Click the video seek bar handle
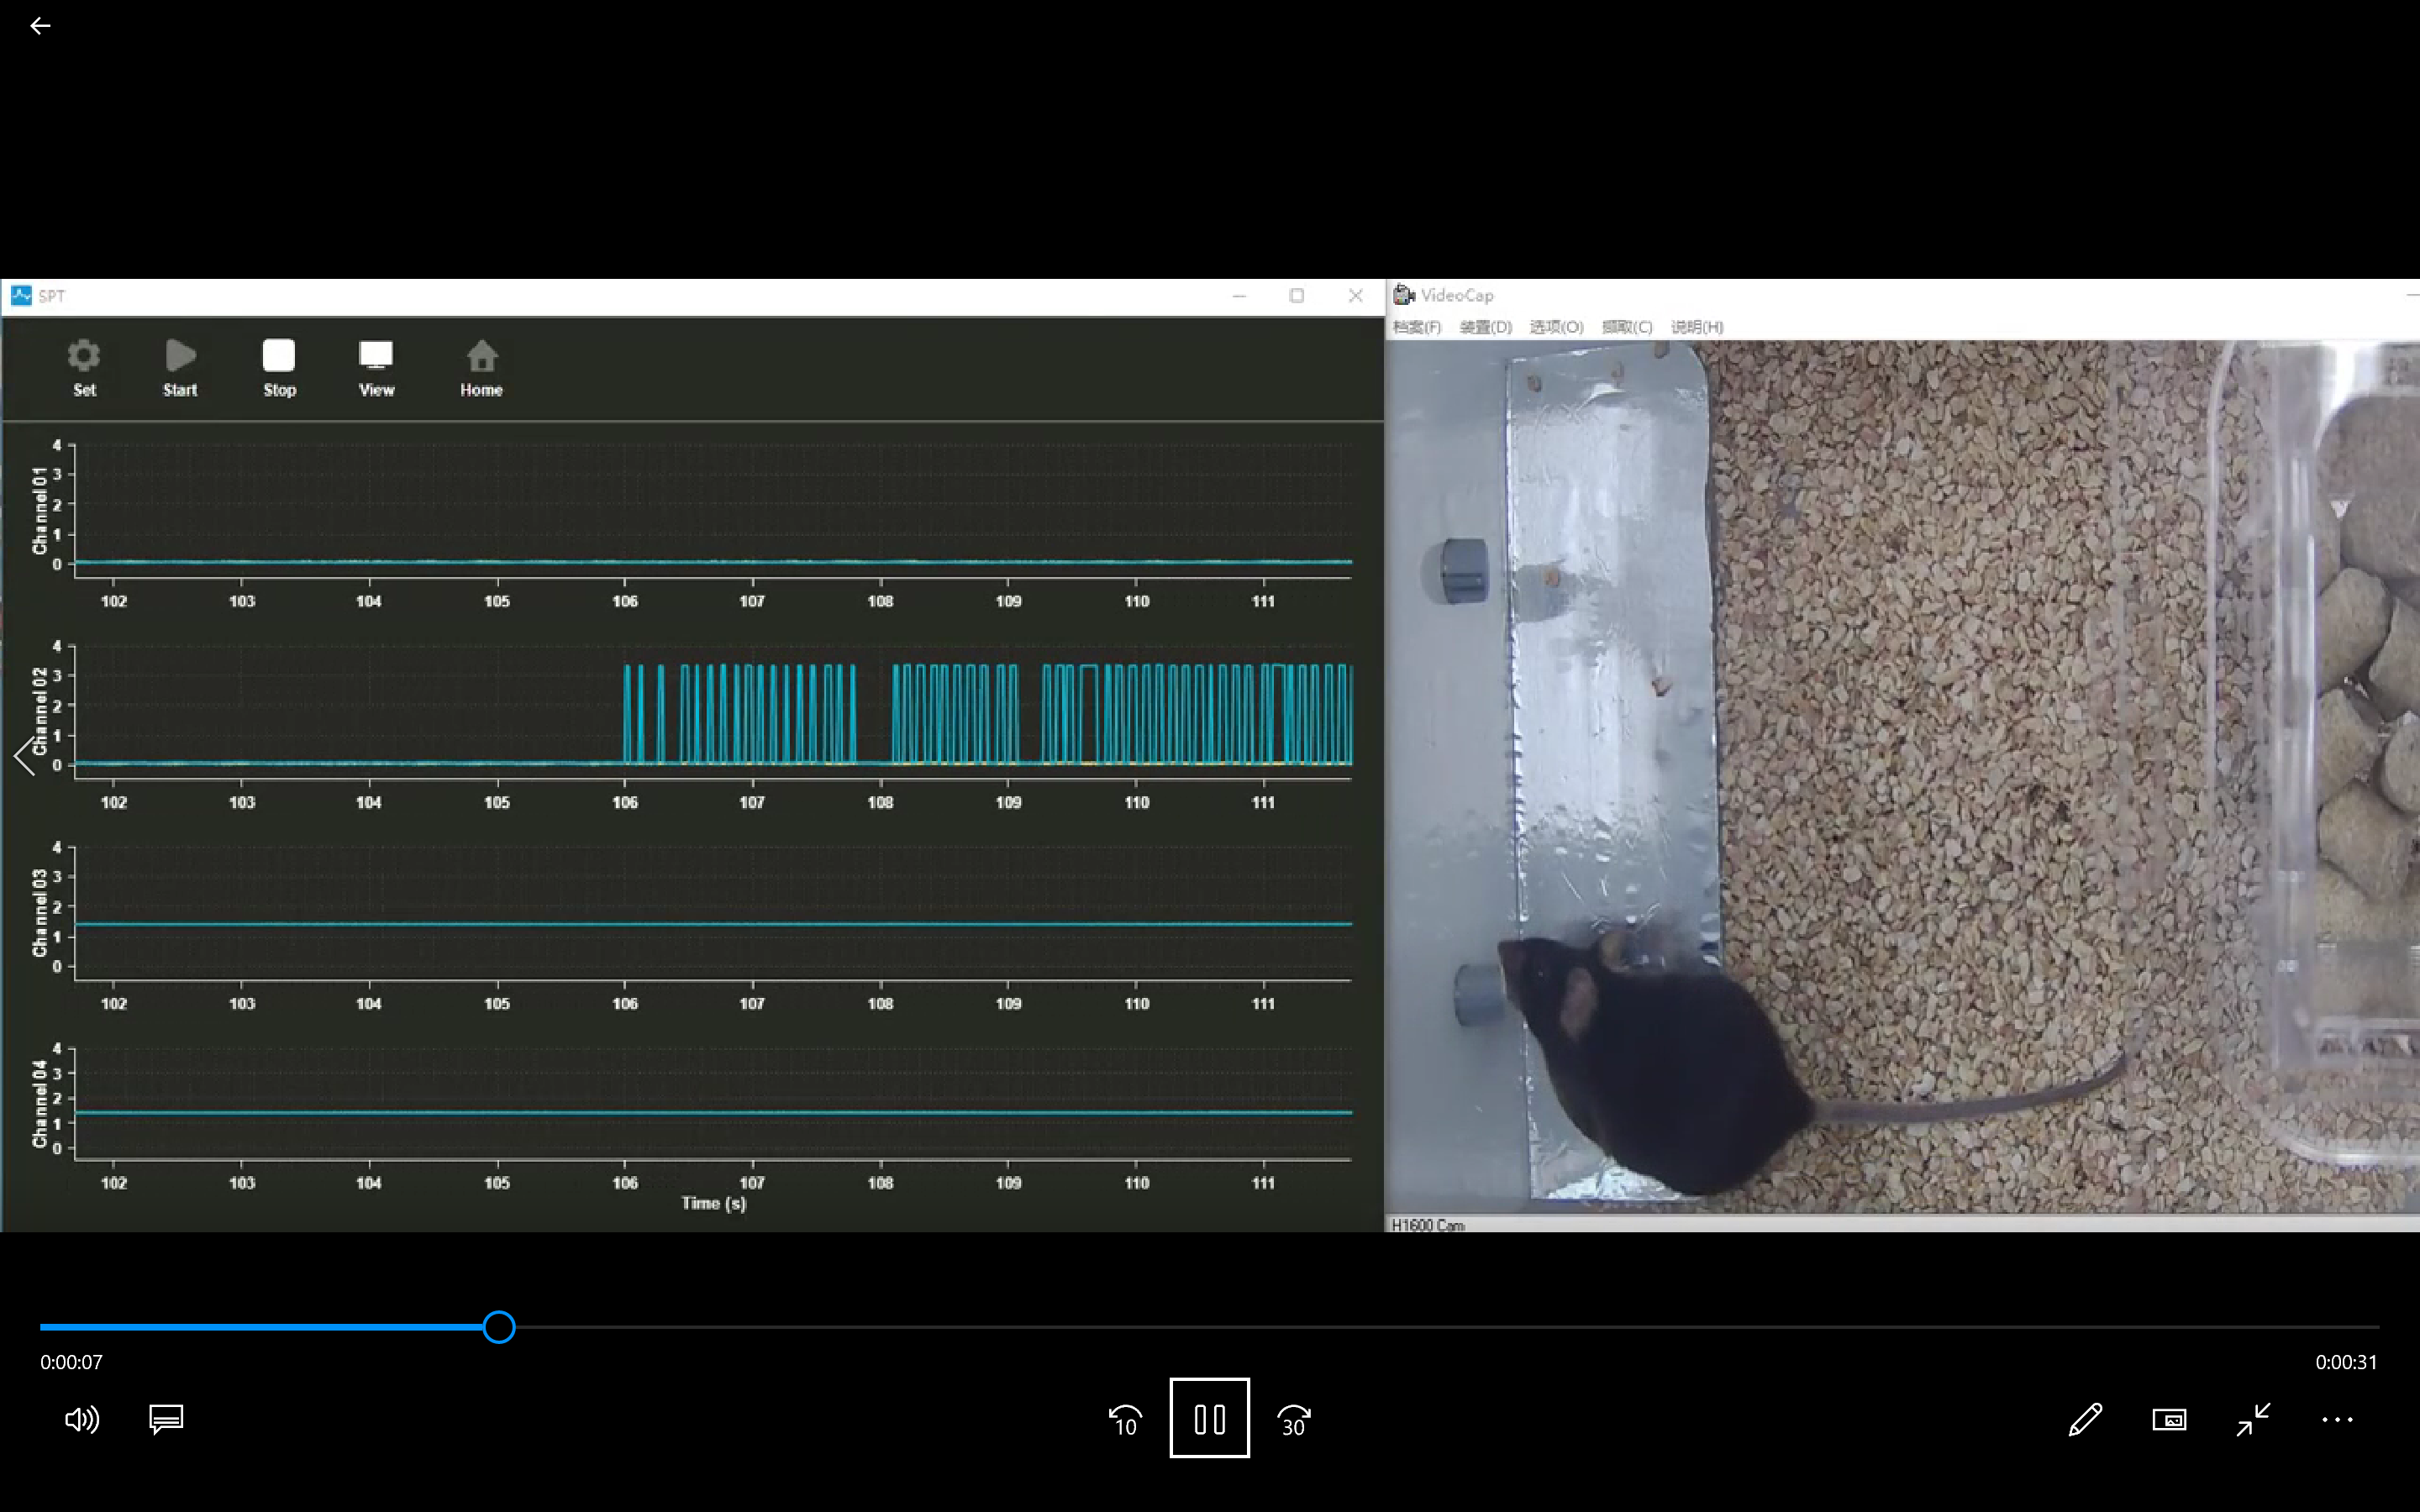Viewport: 2420px width, 1512px height. tap(499, 1327)
